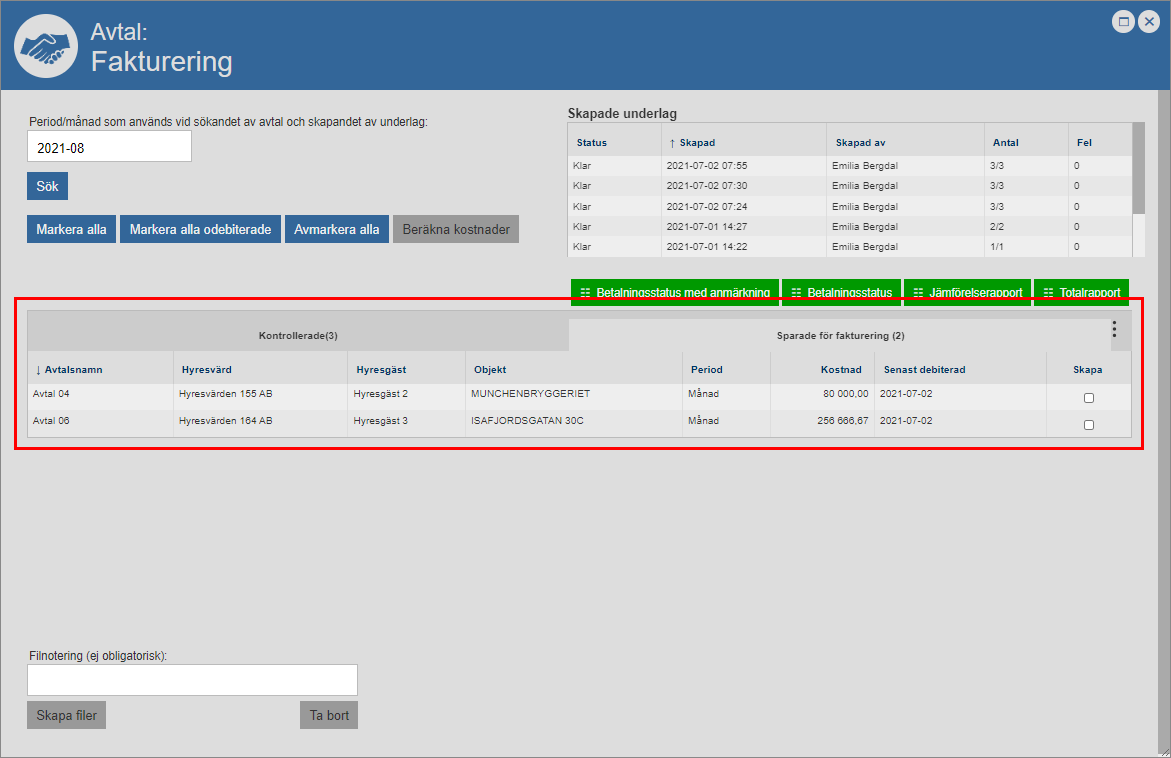The height and width of the screenshot is (758, 1171).
Task: Close the Fakturering window
Action: point(1148,22)
